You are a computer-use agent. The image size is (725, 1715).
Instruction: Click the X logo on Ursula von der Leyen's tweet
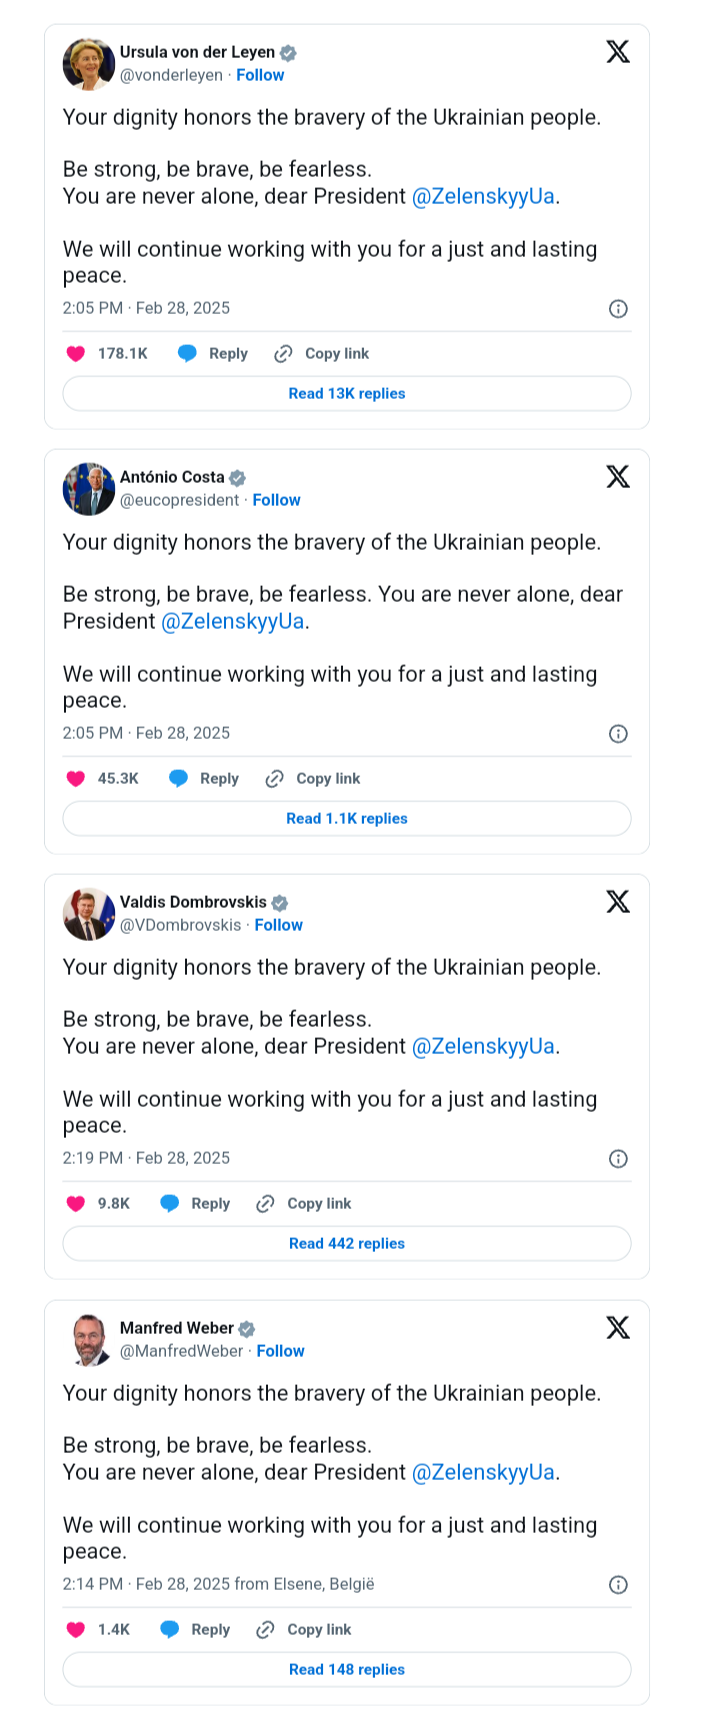(618, 51)
